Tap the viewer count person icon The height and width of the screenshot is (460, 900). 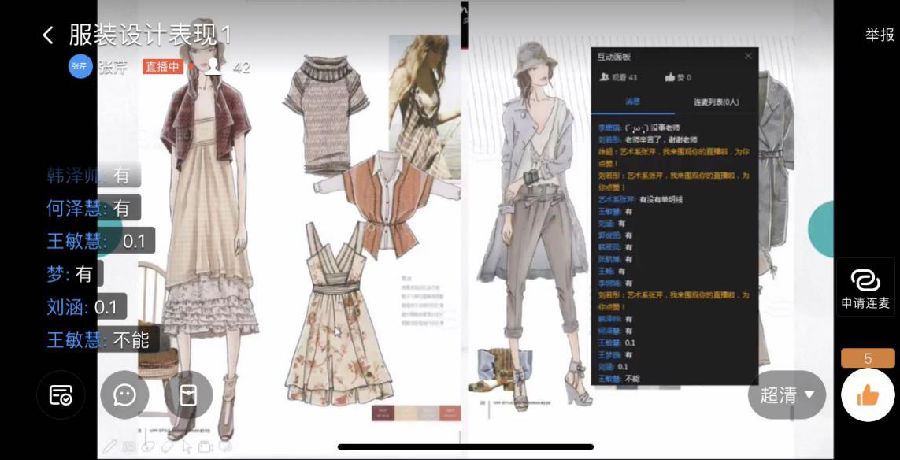(x=213, y=67)
